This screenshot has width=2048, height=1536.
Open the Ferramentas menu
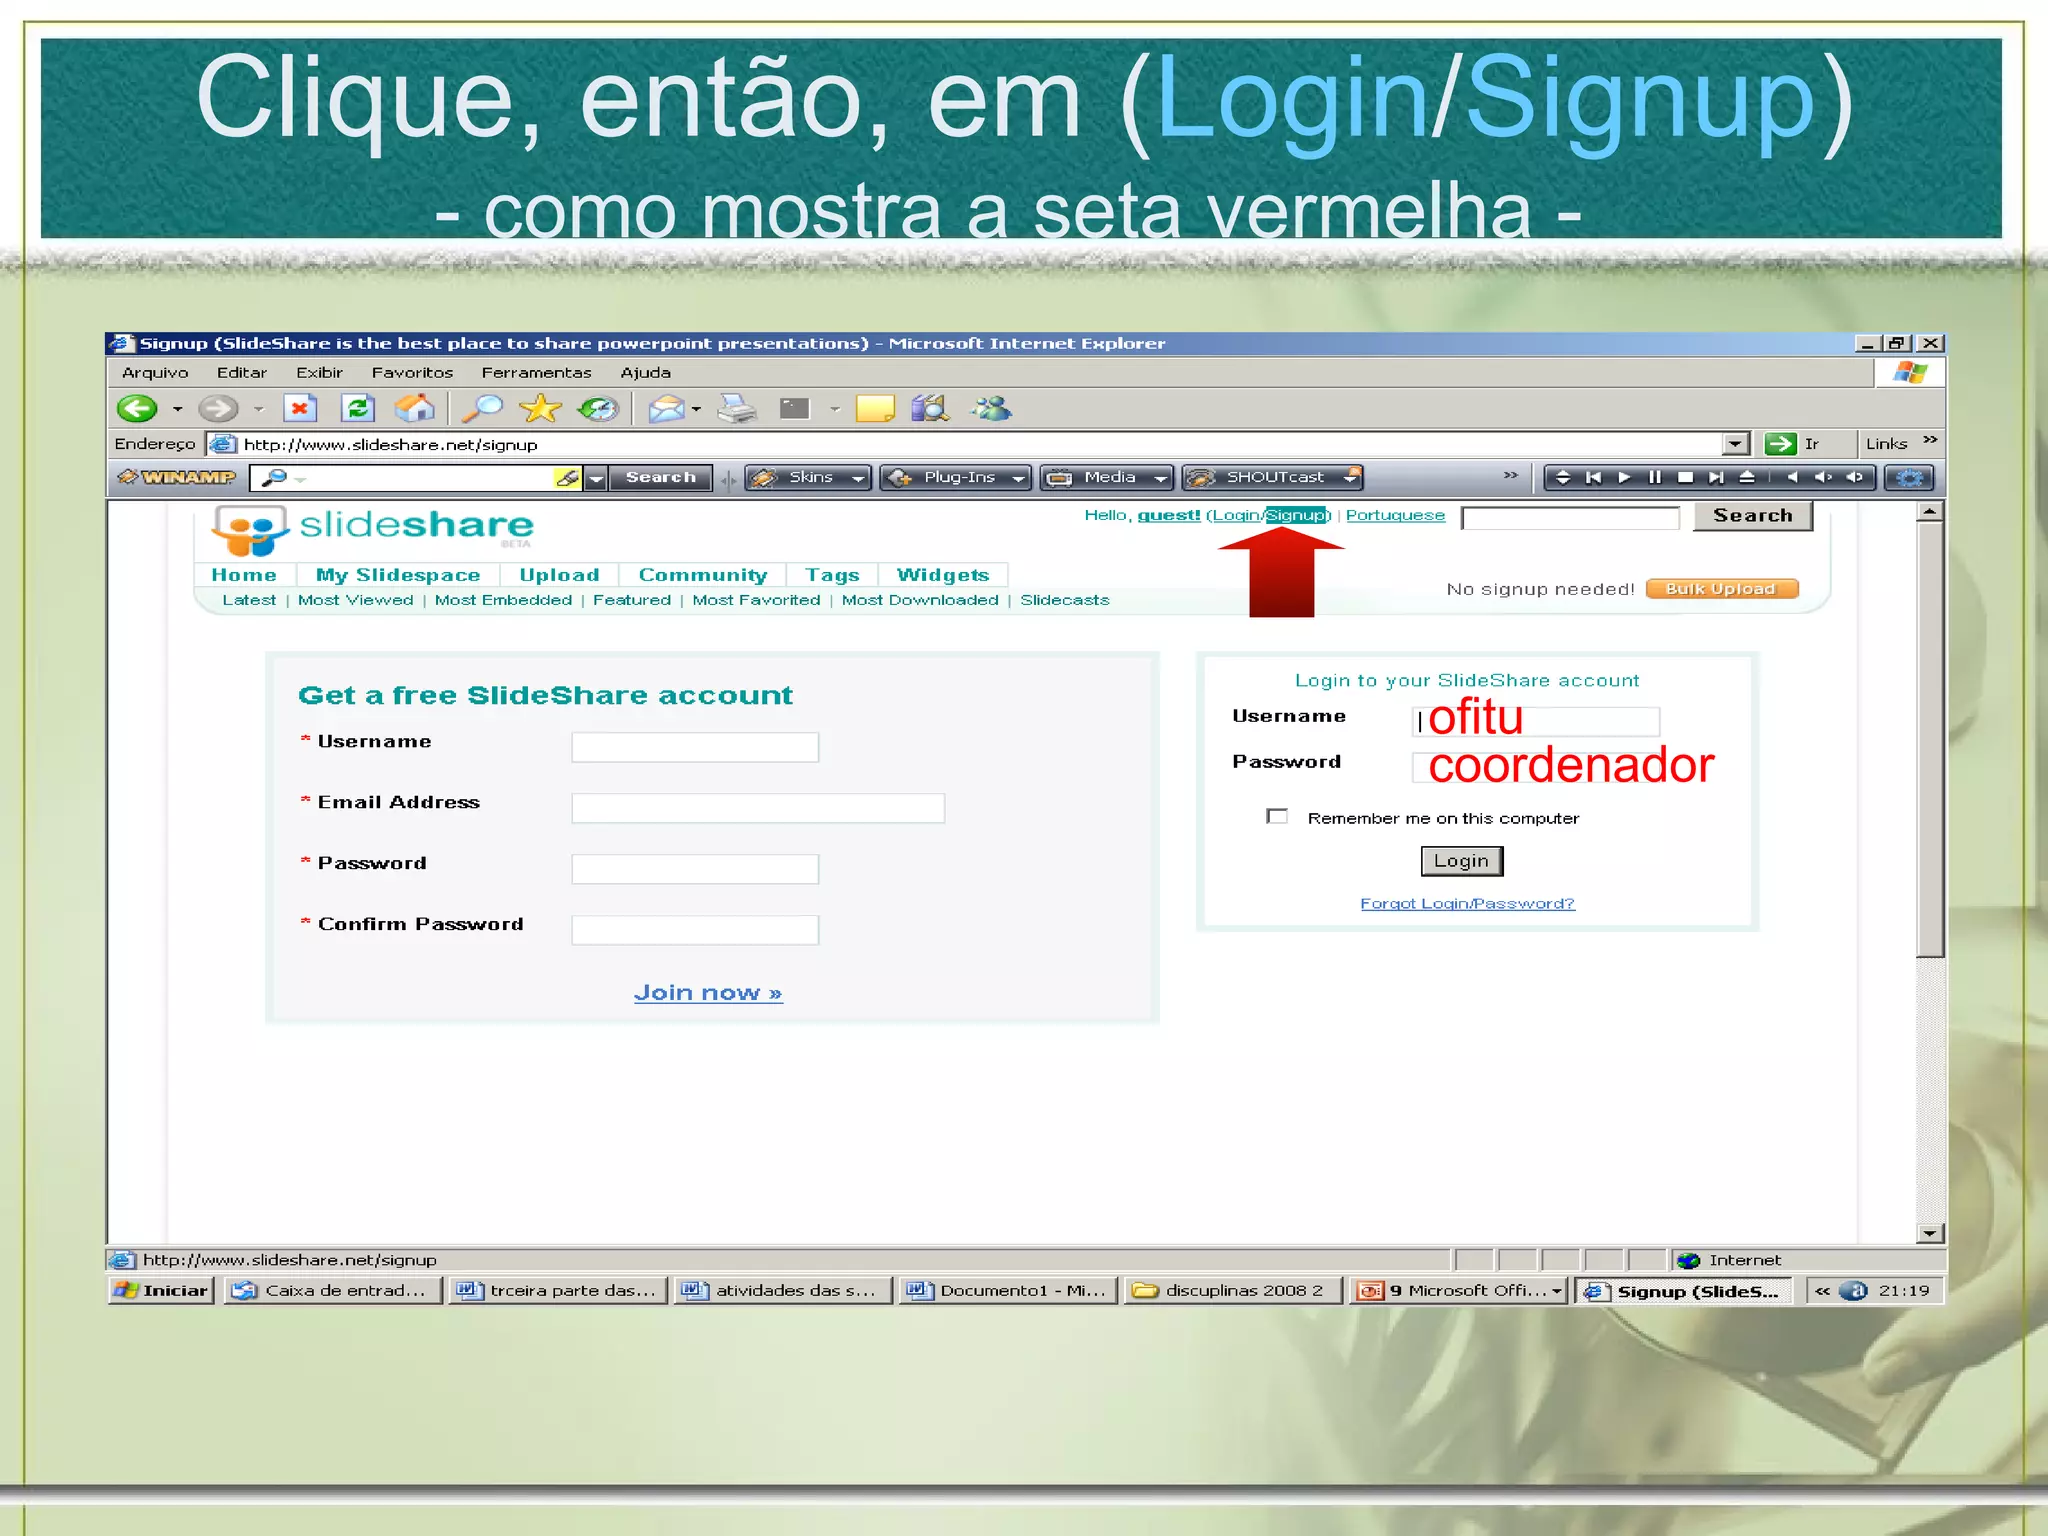tap(536, 372)
